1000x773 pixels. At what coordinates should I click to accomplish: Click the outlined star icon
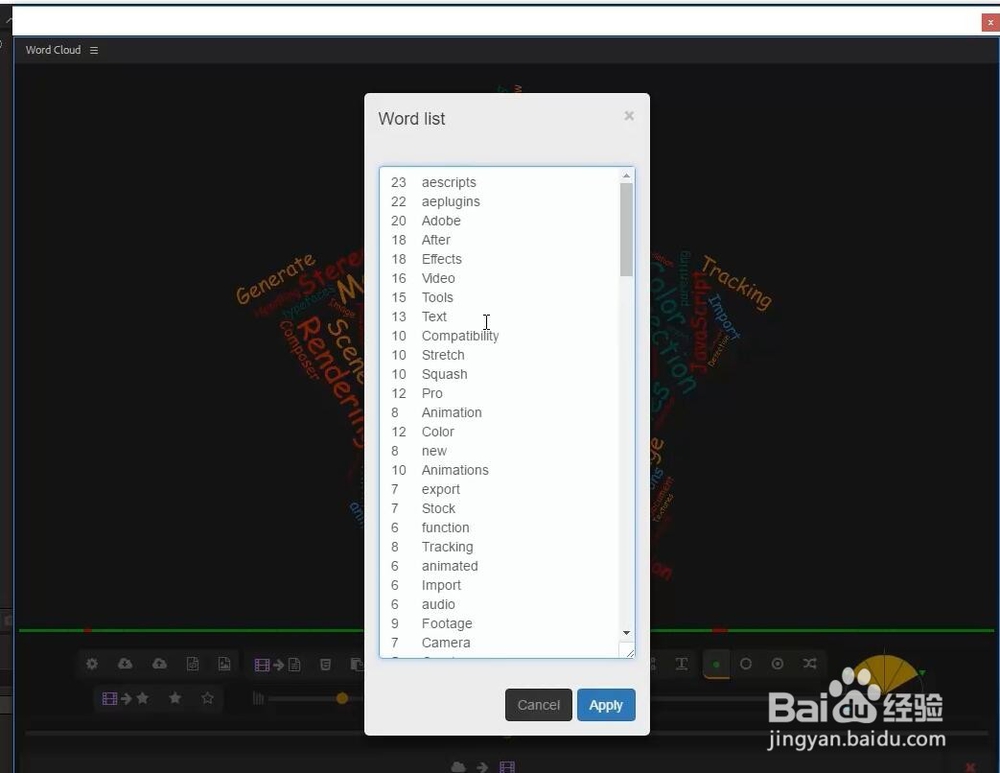pyautogui.click(x=207, y=698)
